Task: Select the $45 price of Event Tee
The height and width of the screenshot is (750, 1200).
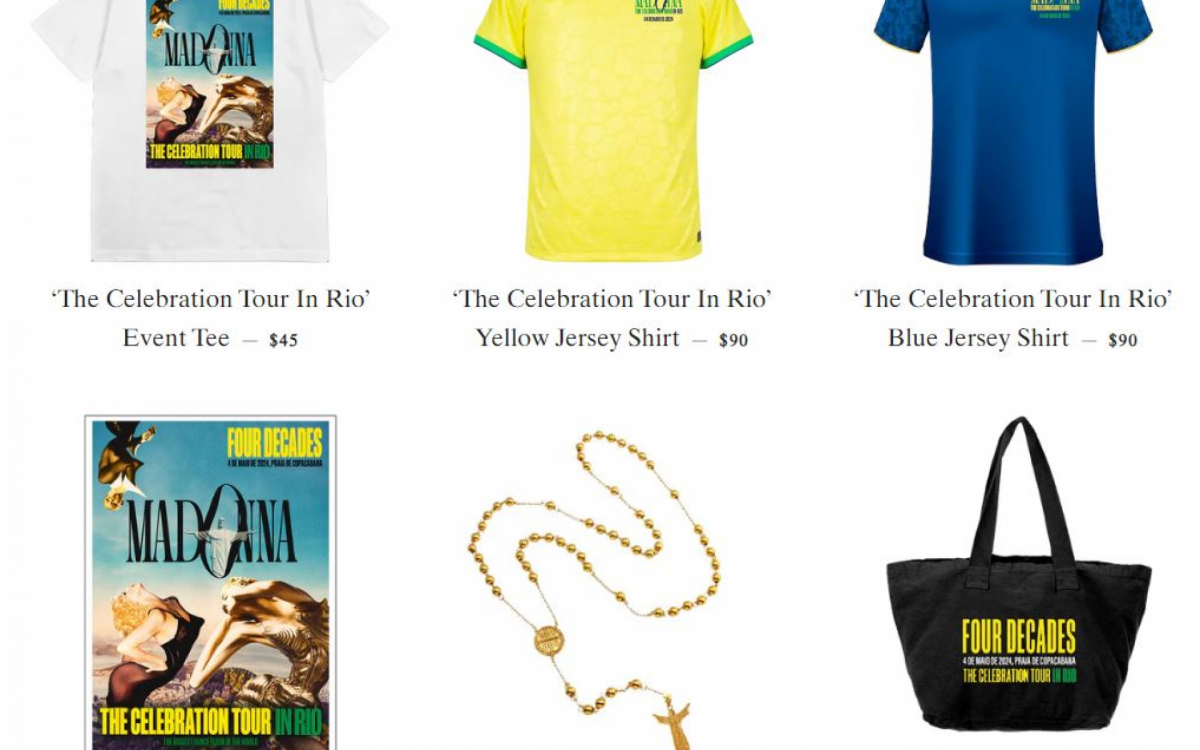Action: pos(283,340)
